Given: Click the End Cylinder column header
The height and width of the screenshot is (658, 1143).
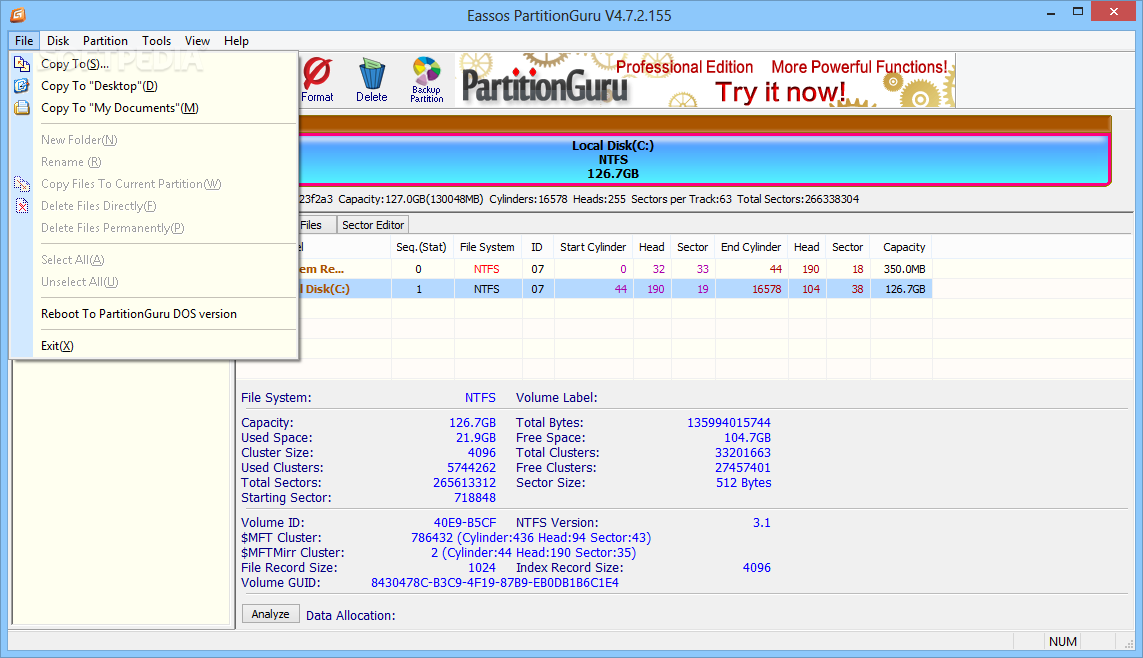Looking at the screenshot, I should (x=751, y=247).
